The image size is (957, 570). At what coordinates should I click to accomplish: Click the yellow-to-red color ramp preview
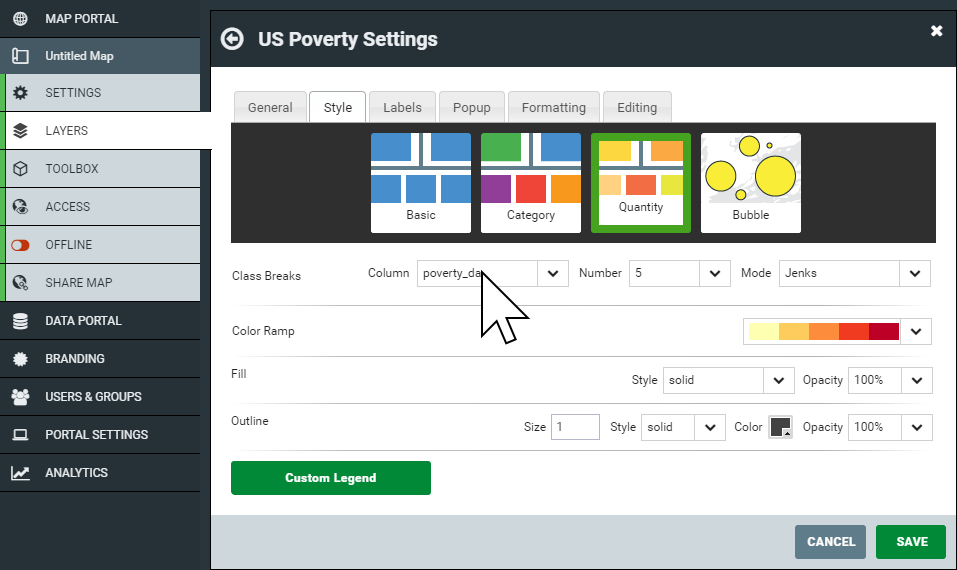[x=824, y=331]
